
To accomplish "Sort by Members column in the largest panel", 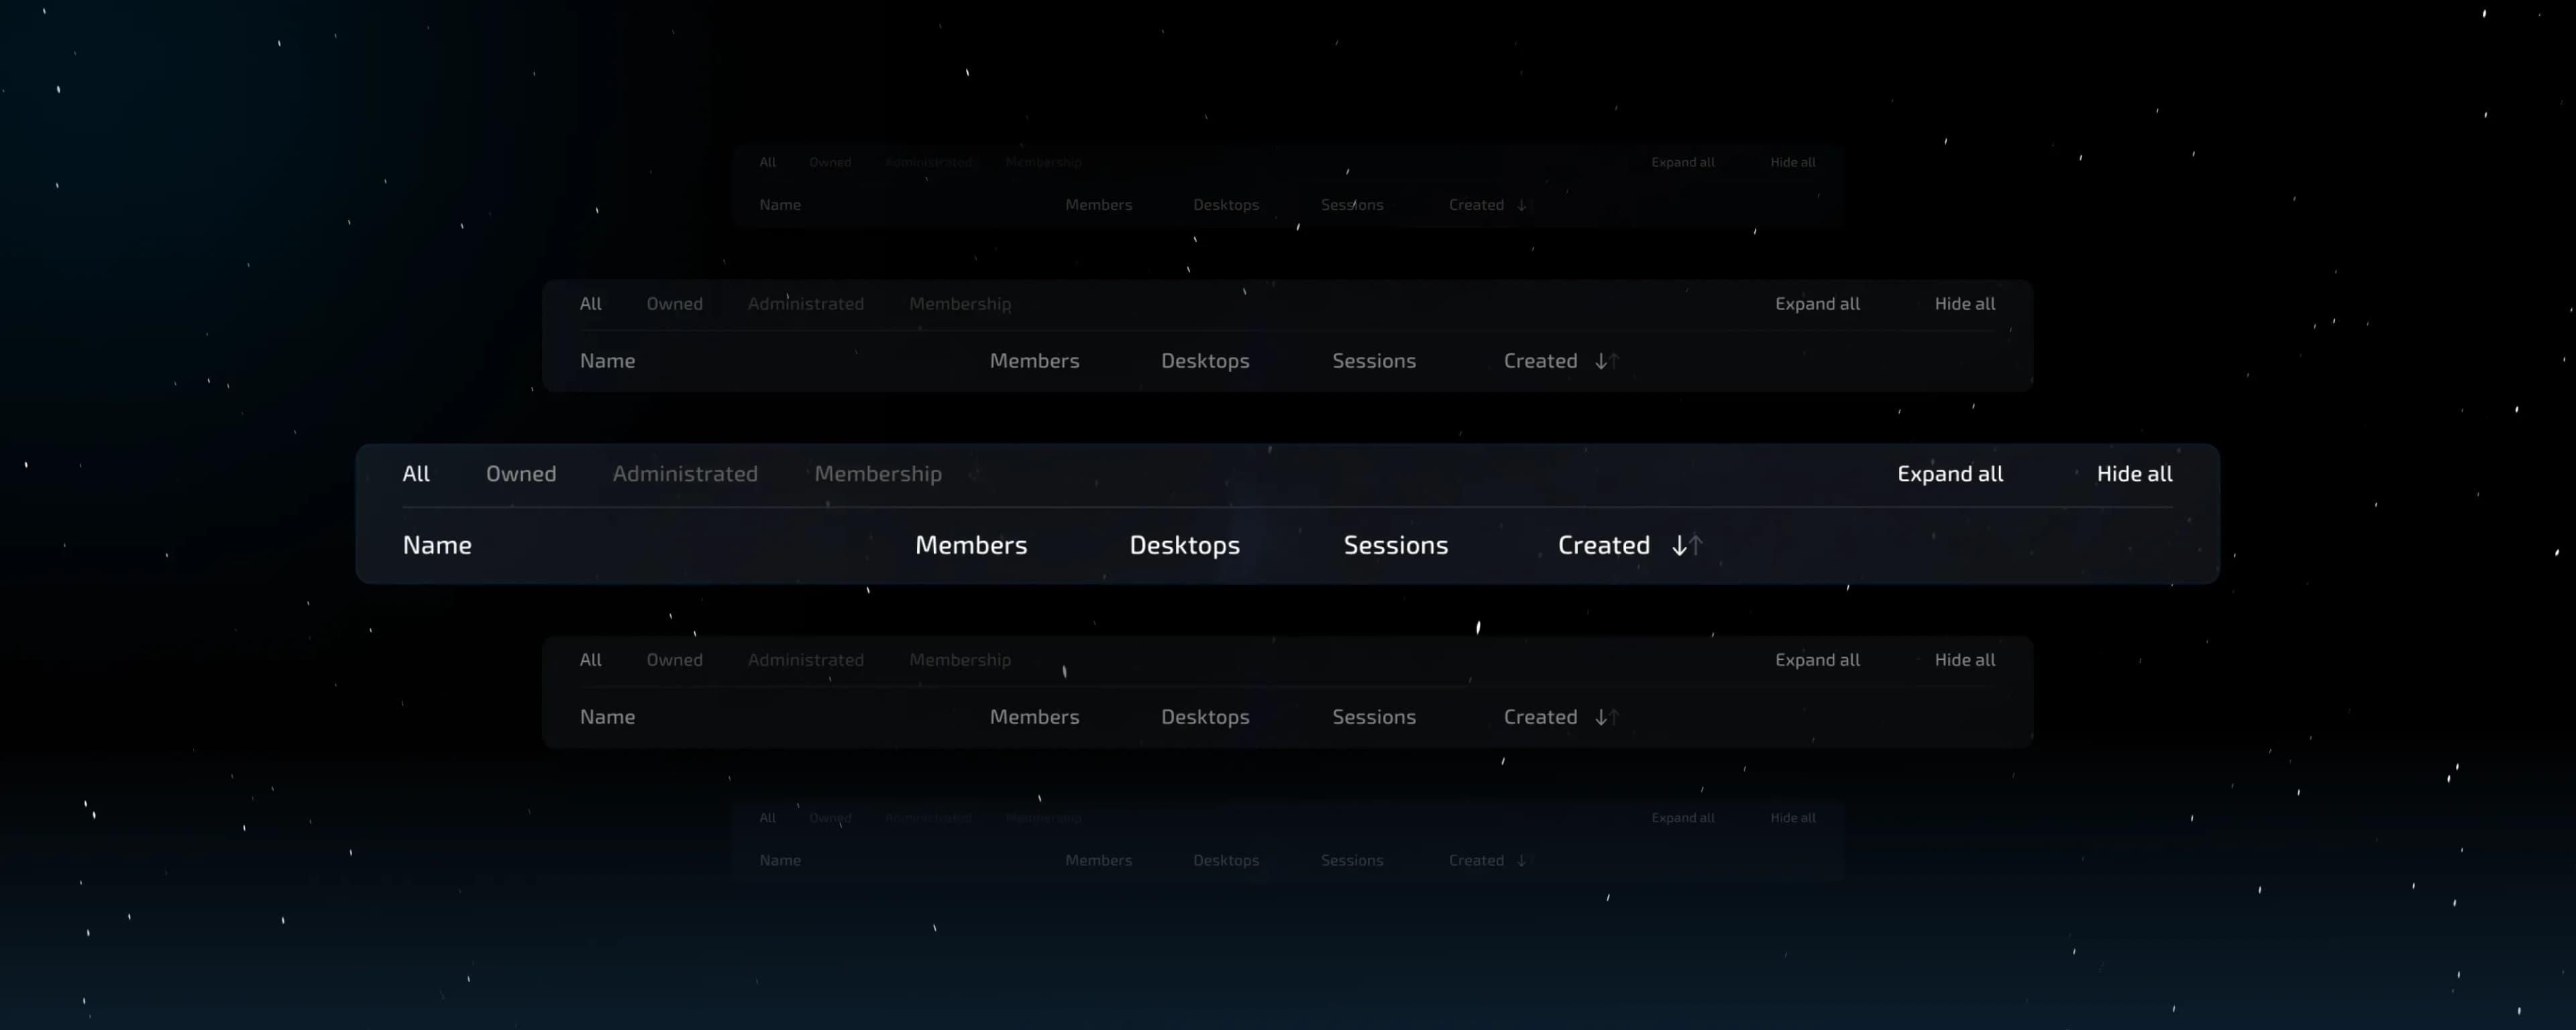I will (971, 545).
